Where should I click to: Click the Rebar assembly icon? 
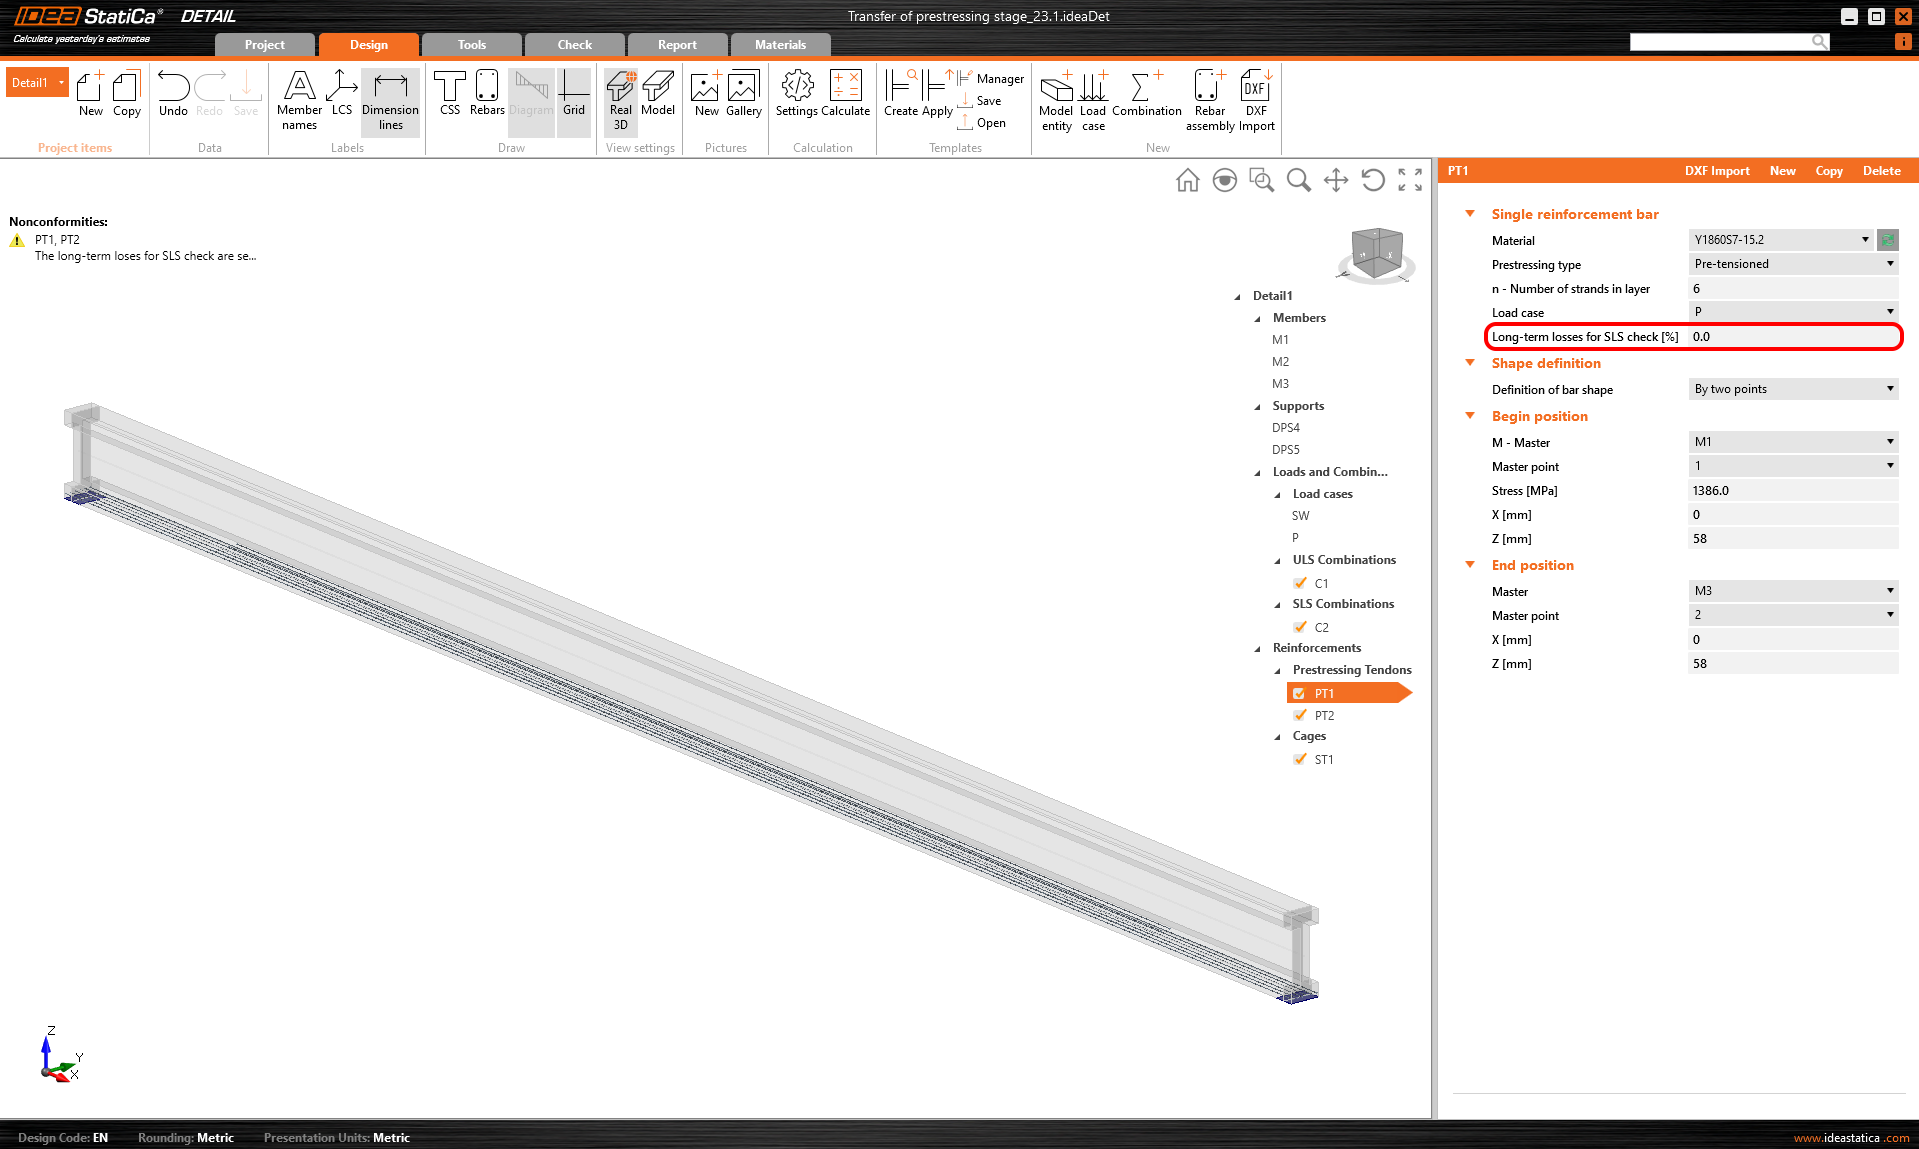(1209, 95)
